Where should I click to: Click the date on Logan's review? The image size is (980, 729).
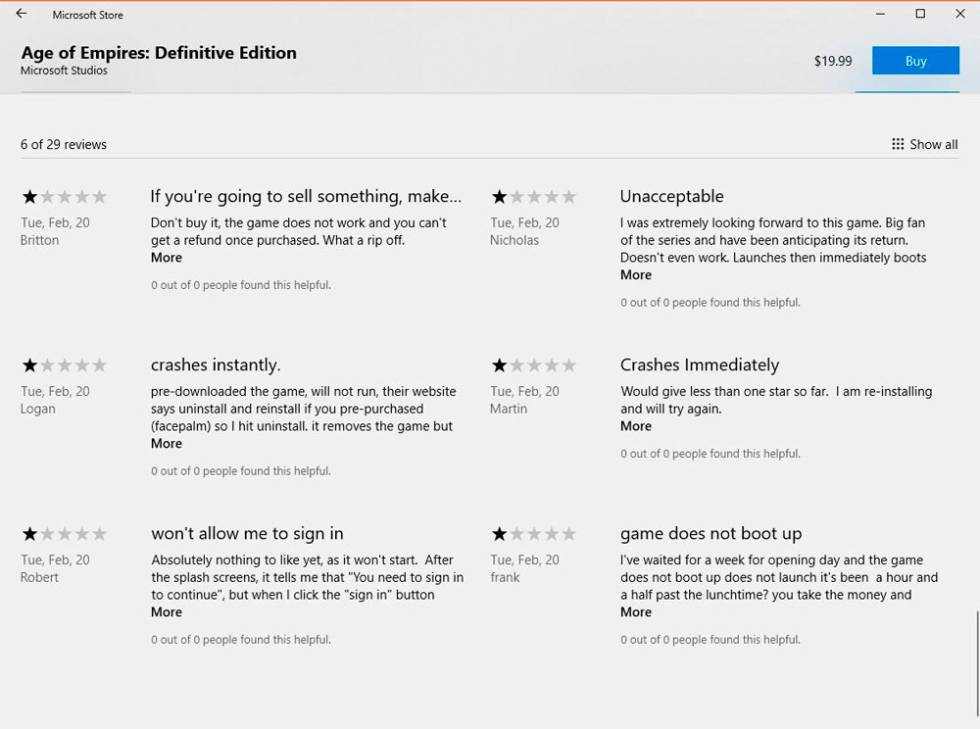(x=55, y=391)
